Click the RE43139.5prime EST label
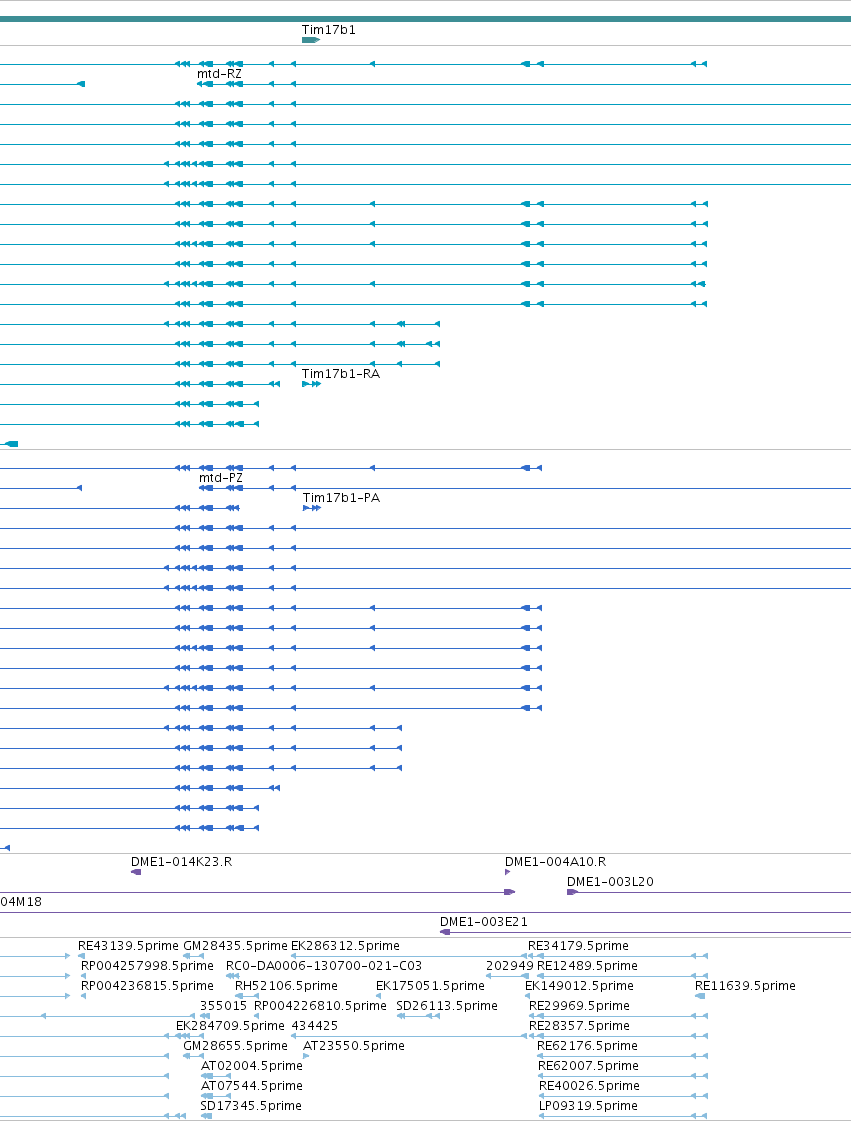The width and height of the screenshot is (851, 1121). click(128, 946)
